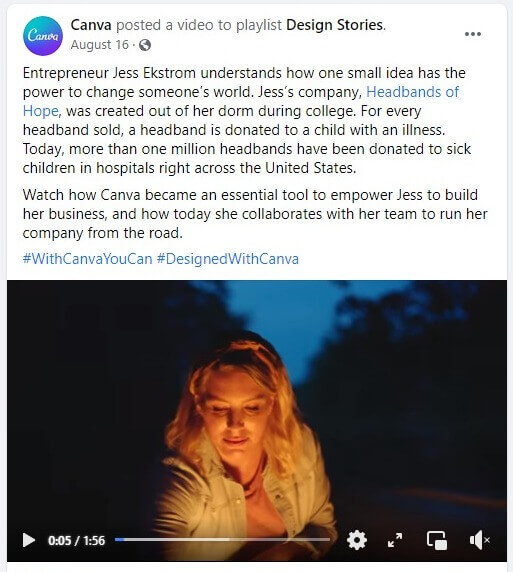Image resolution: width=513 pixels, height=572 pixels.
Task: Pop out the mini player
Action: 437,540
